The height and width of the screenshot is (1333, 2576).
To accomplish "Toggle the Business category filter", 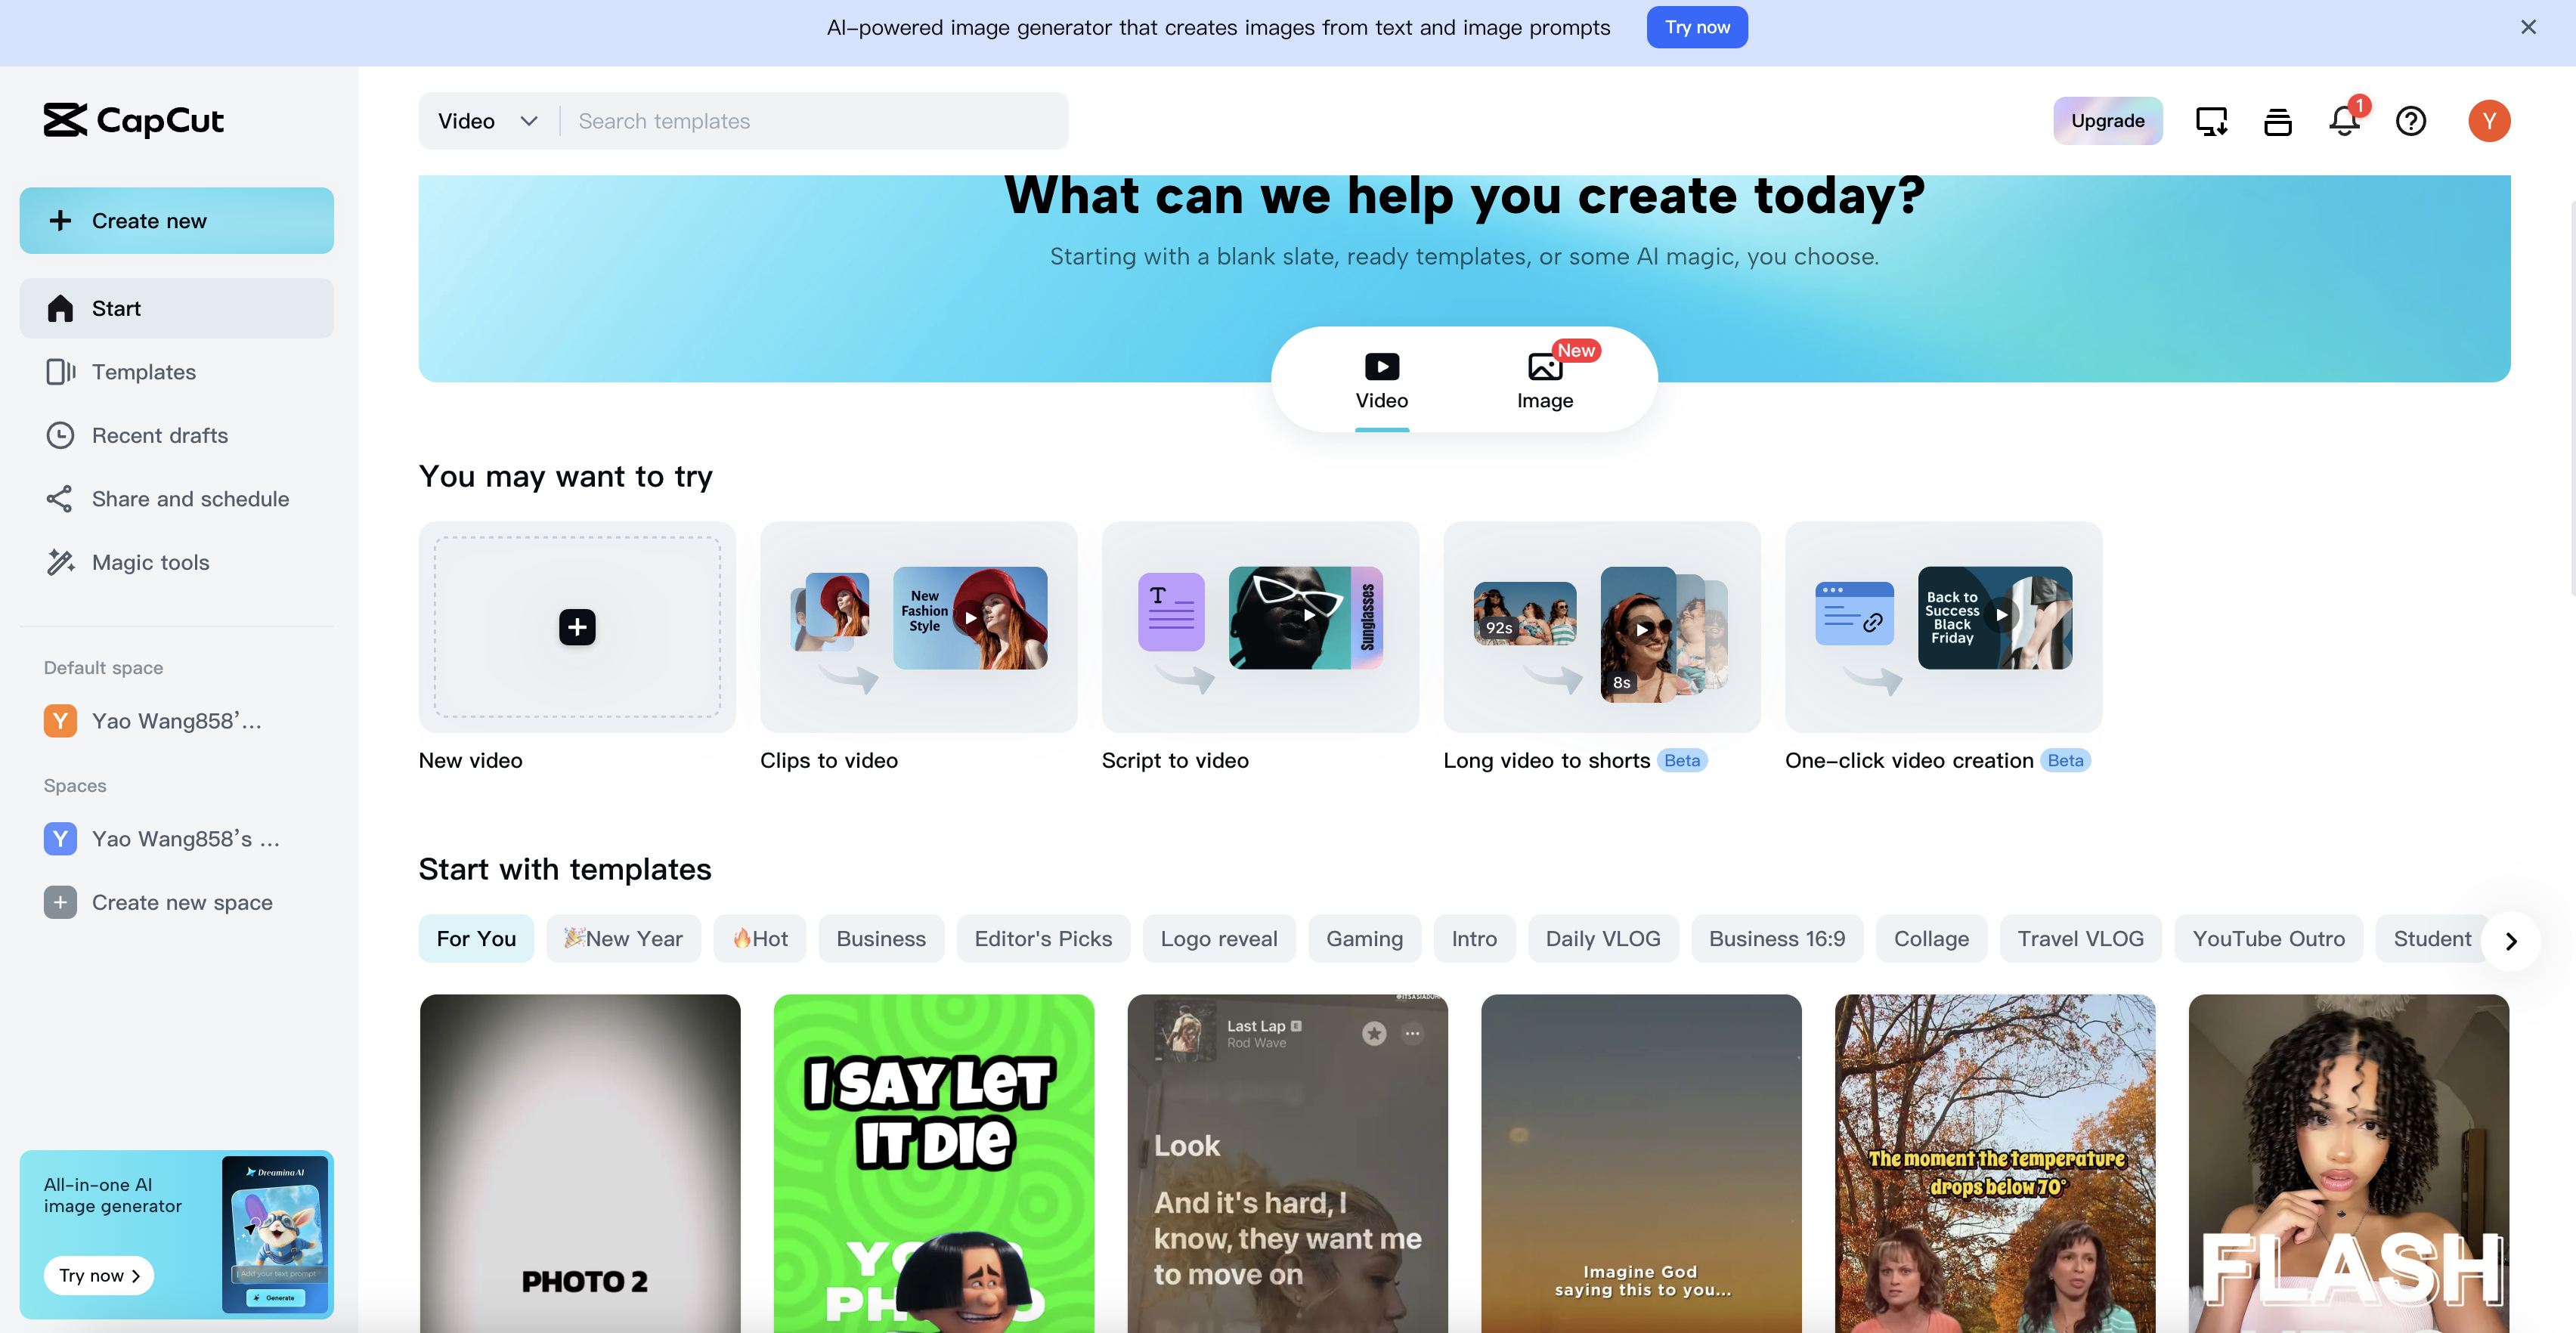I will [x=881, y=939].
